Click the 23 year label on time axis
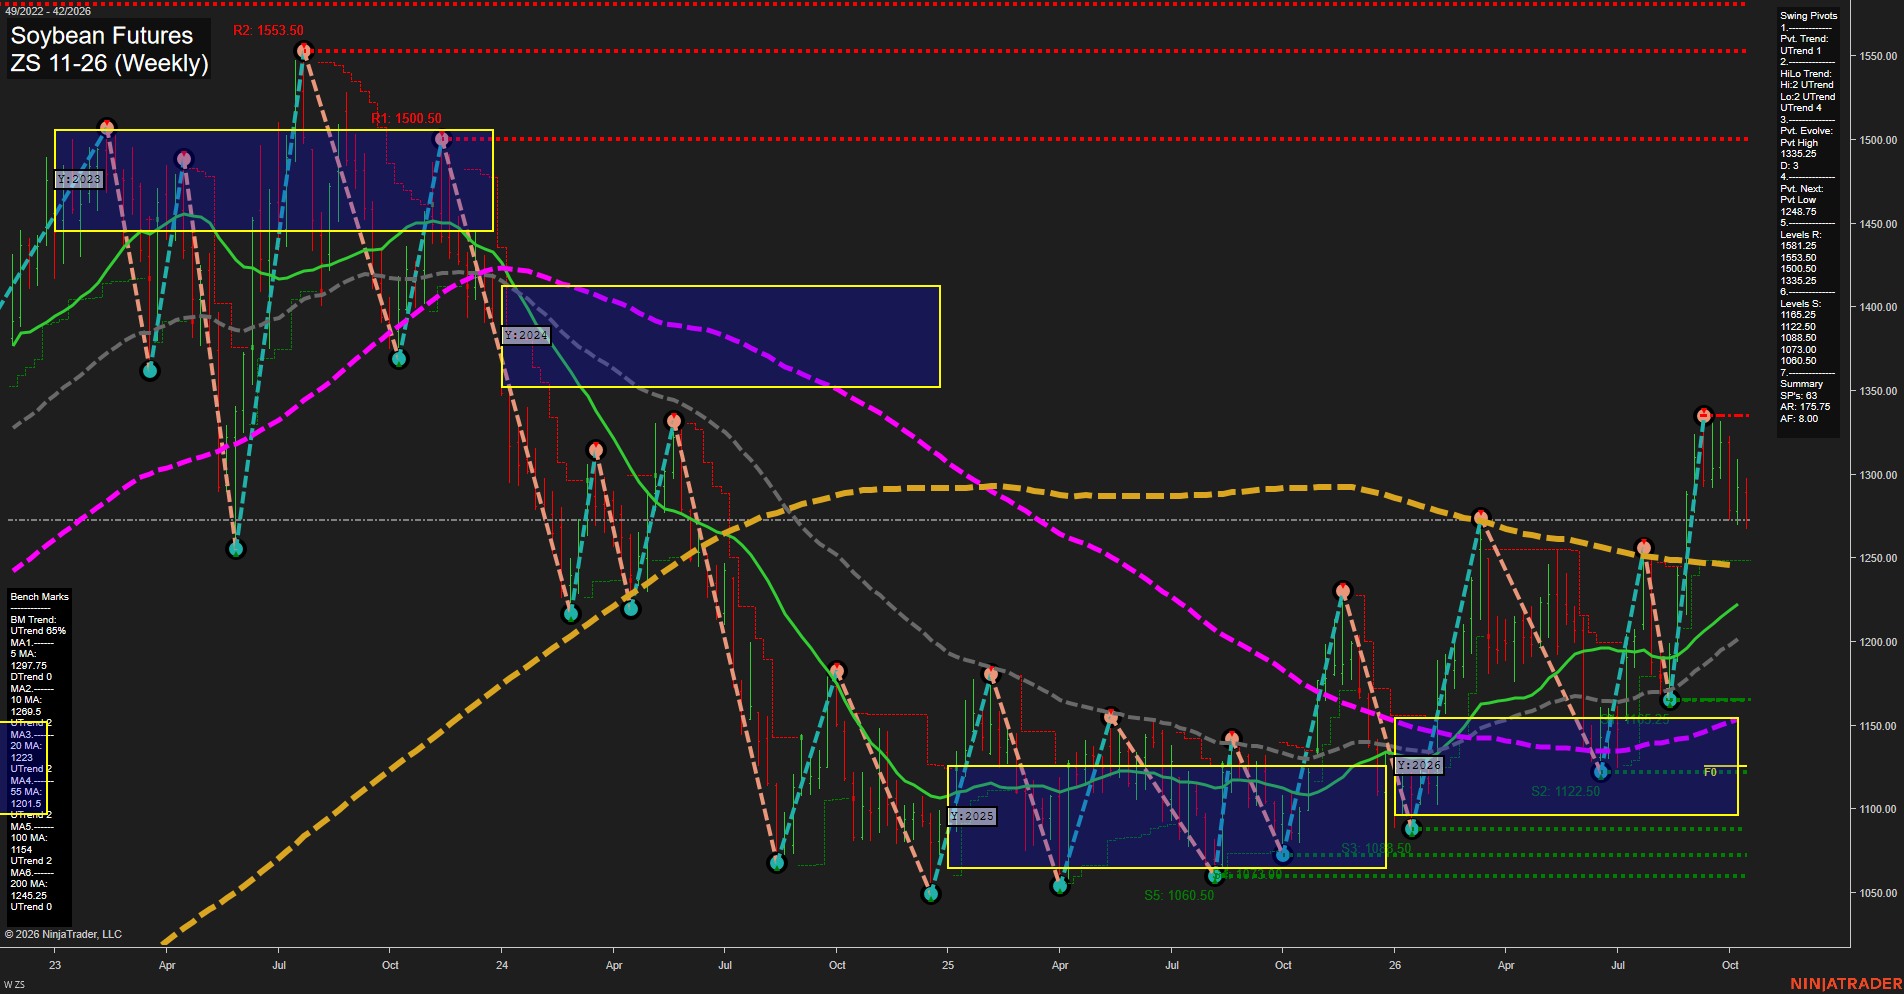The width and height of the screenshot is (1904, 994). tap(55, 965)
